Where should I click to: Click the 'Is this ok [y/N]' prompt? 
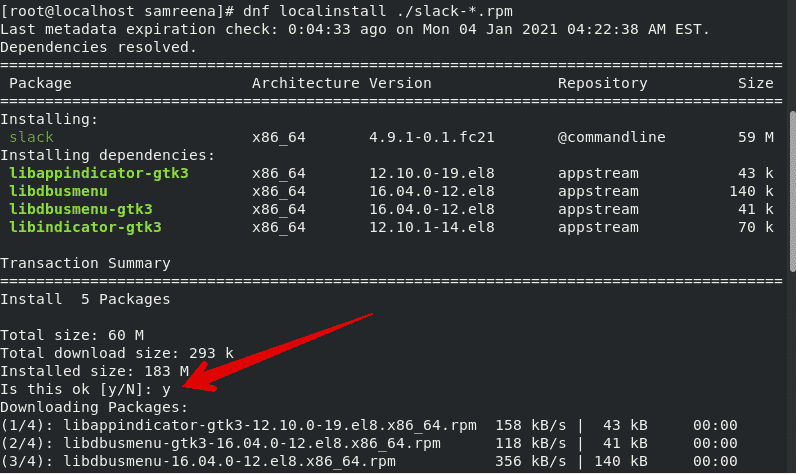pyautogui.click(x=85, y=390)
